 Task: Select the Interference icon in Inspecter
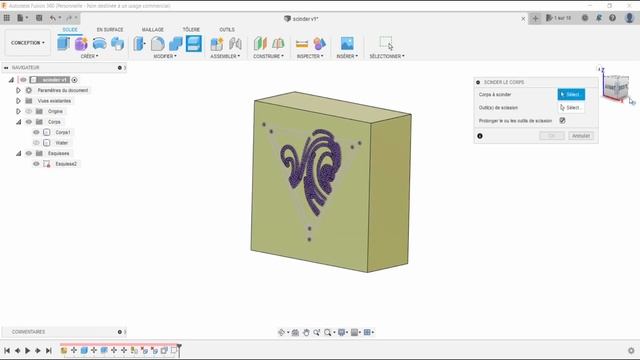[x=320, y=43]
